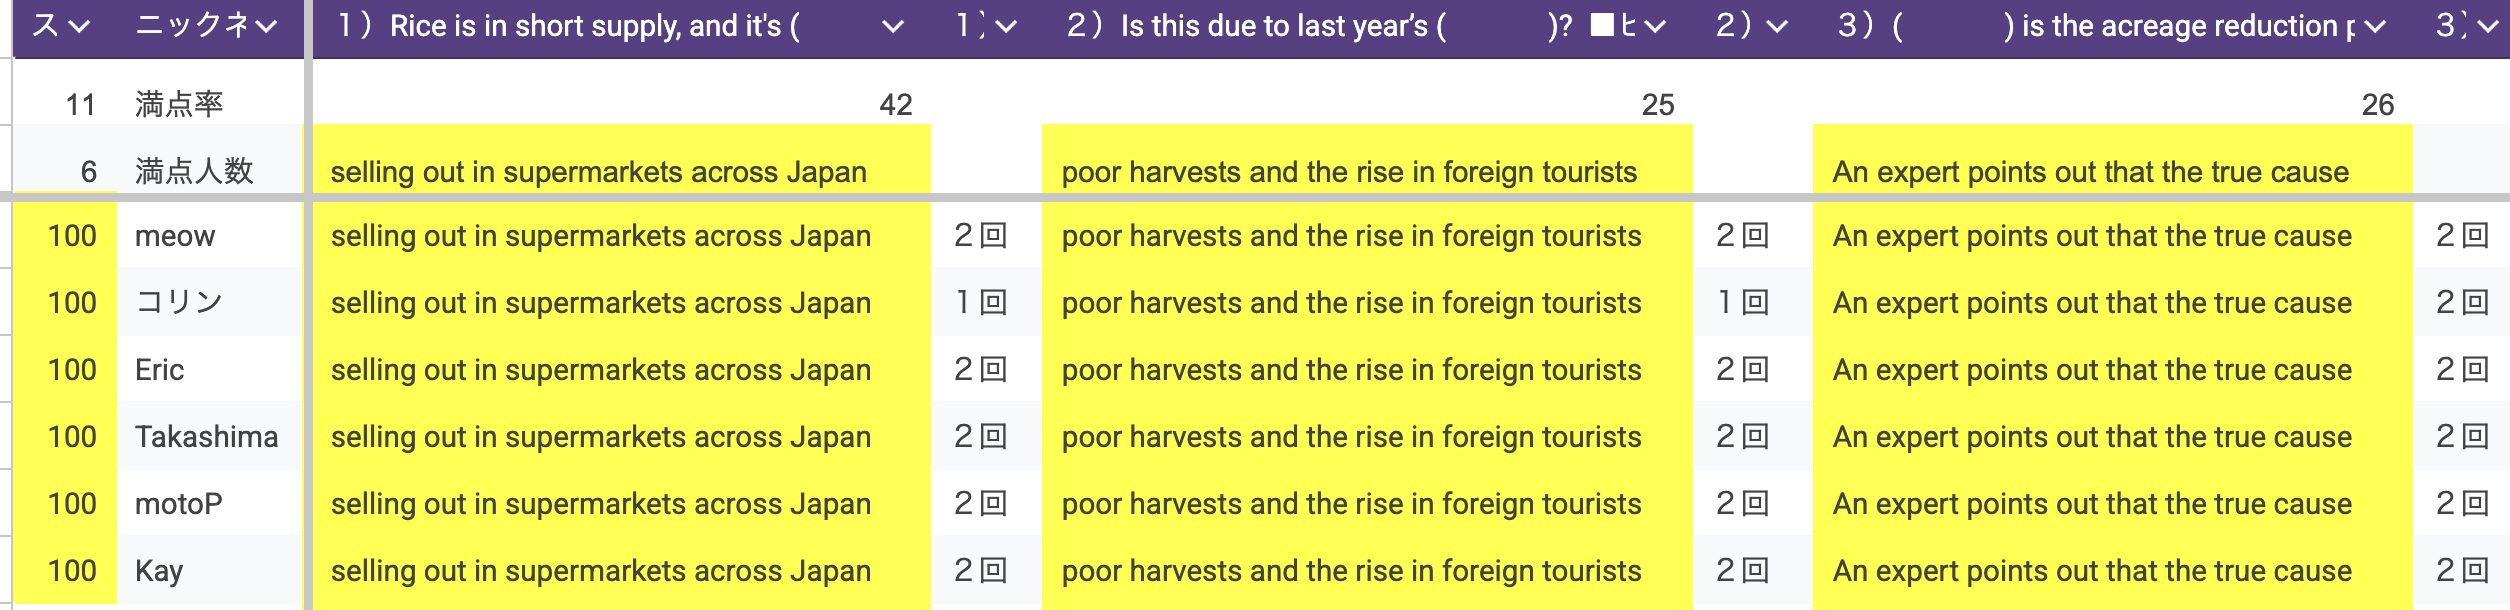
Task: Click the 満点率 label cell
Action: point(179,104)
